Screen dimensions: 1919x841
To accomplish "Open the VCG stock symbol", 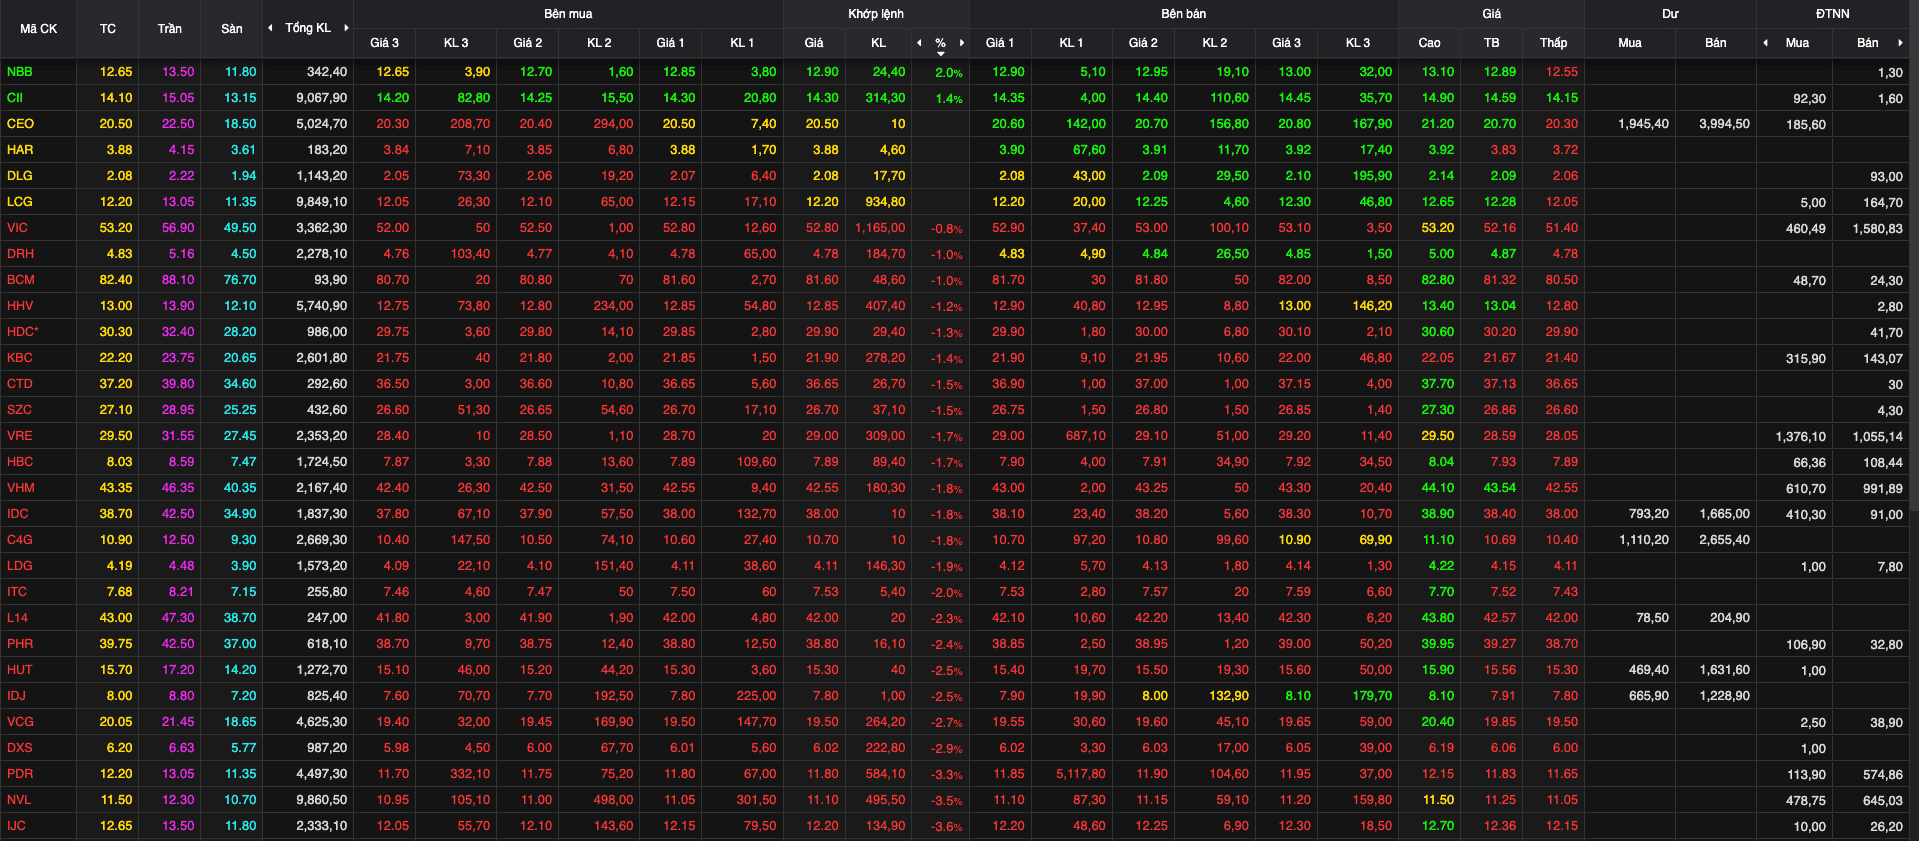I will click(x=20, y=722).
